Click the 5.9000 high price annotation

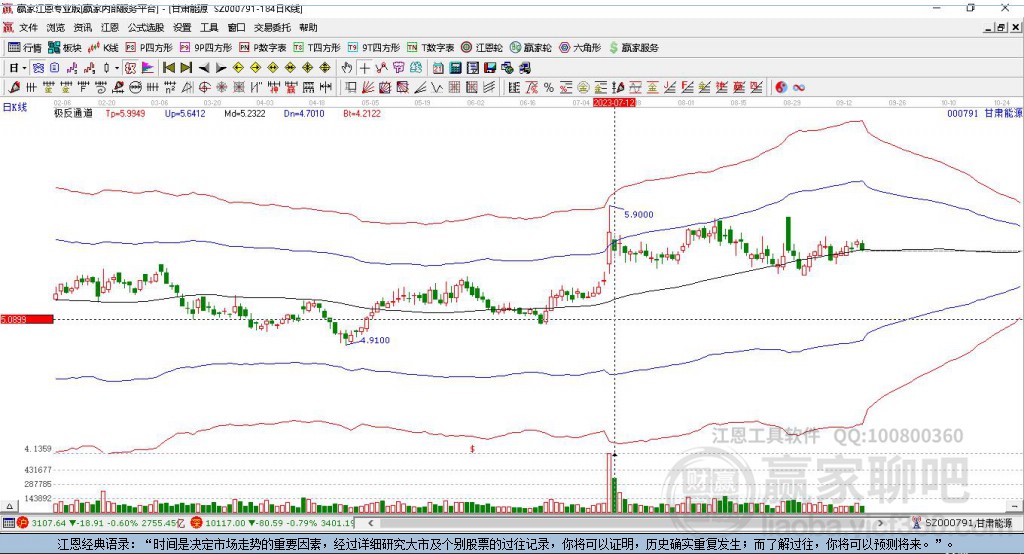639,214
